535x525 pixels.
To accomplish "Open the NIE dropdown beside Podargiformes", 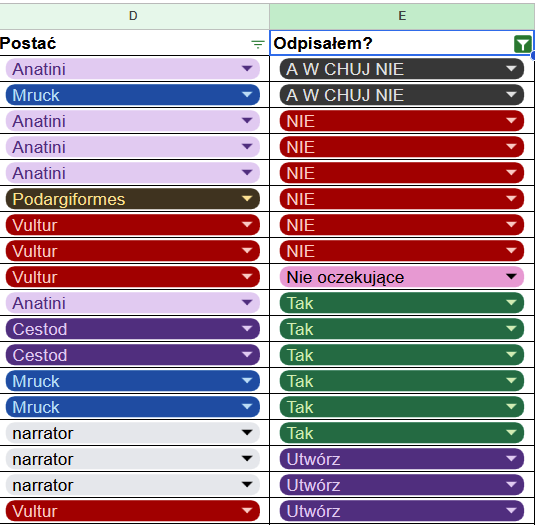I will (402, 199).
